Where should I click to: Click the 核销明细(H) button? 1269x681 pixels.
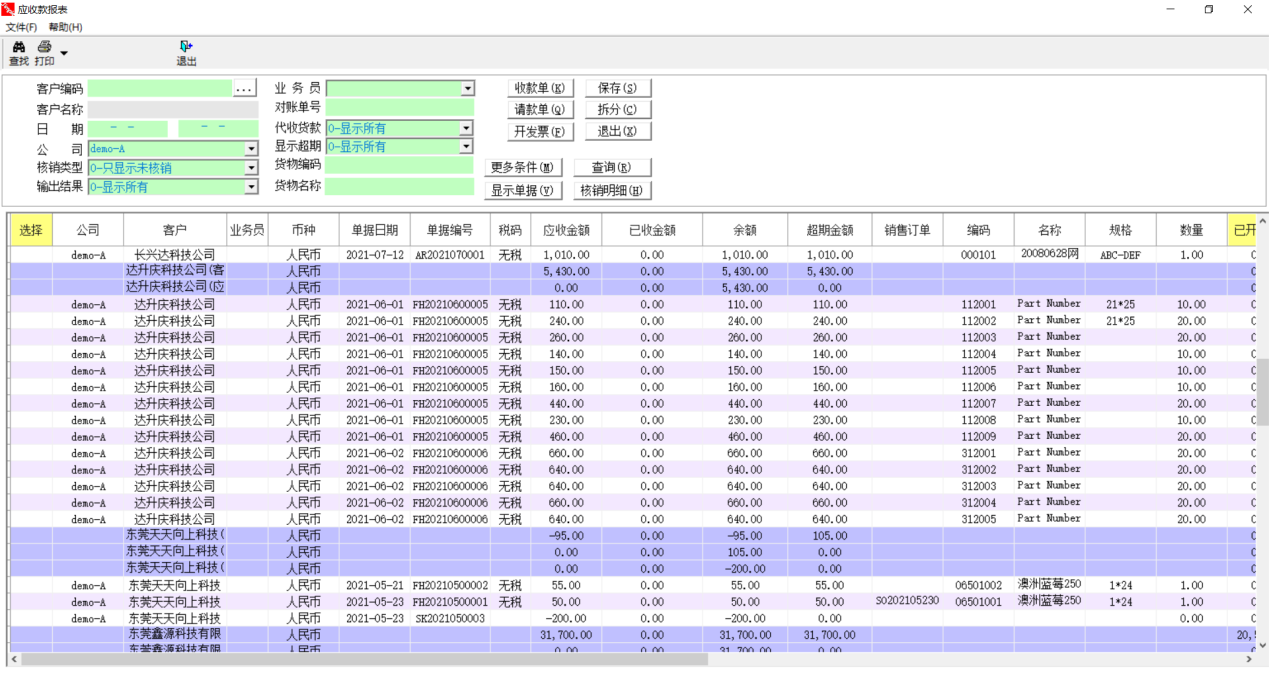point(612,190)
